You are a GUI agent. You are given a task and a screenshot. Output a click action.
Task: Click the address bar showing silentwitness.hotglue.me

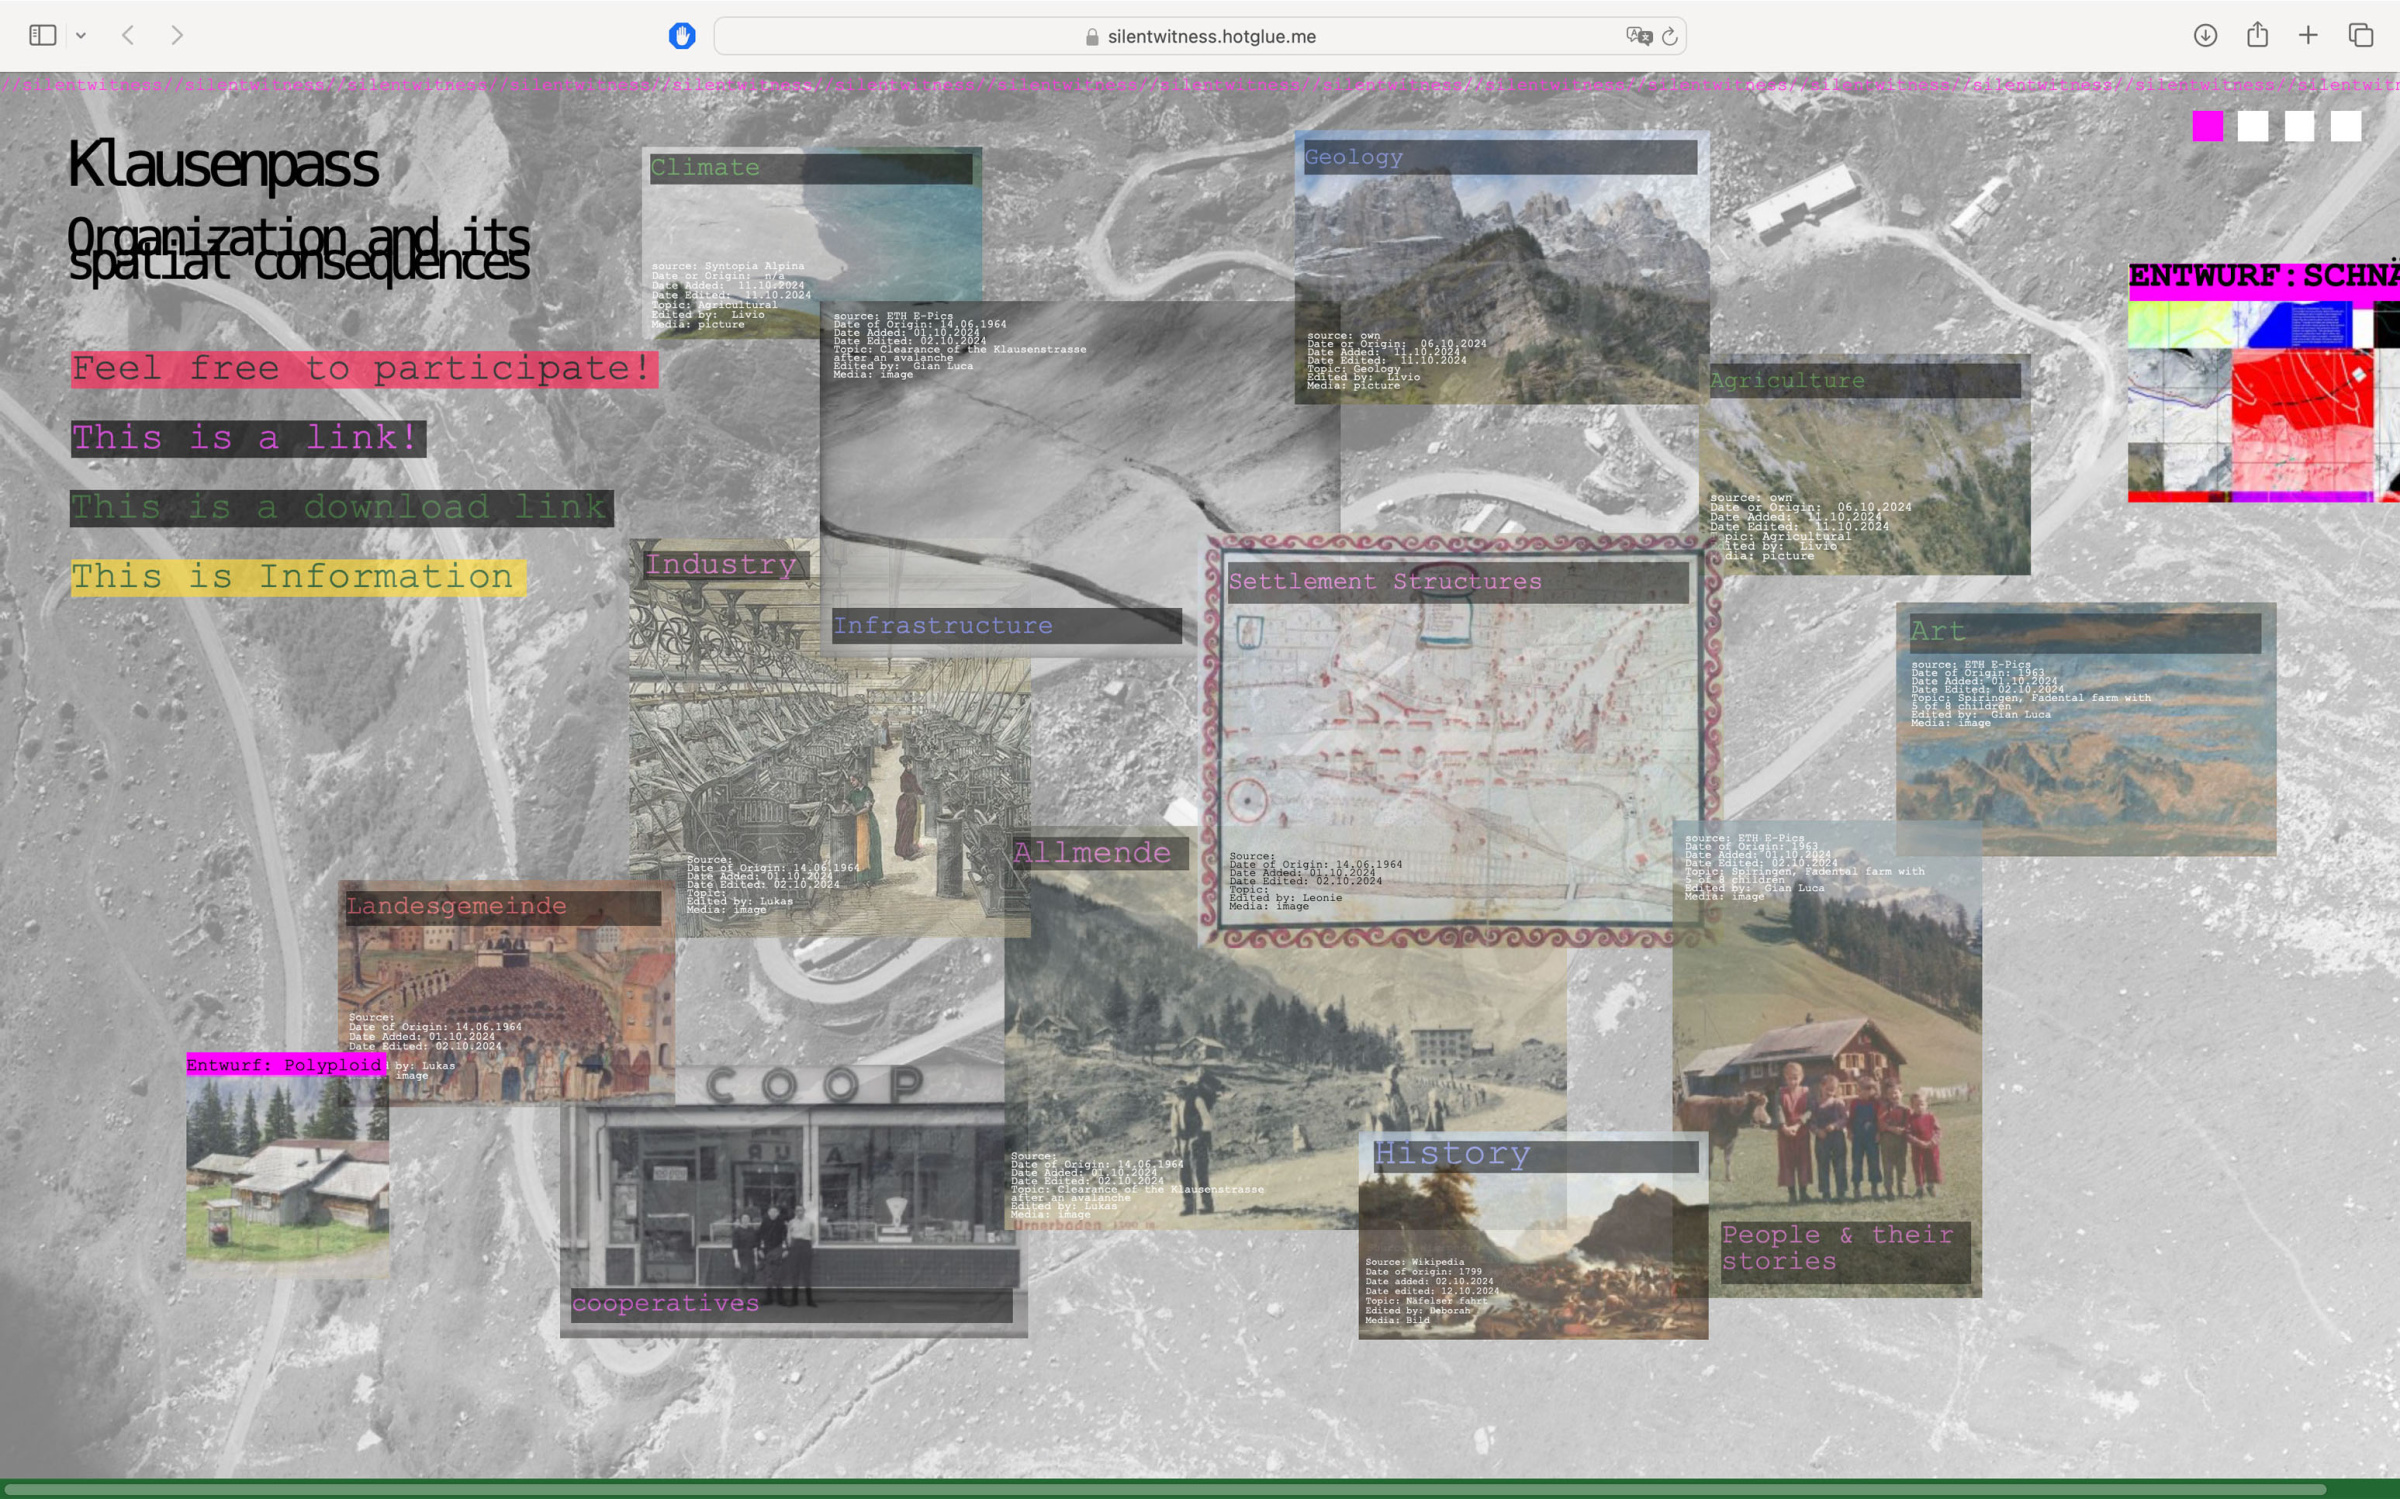[x=1200, y=36]
